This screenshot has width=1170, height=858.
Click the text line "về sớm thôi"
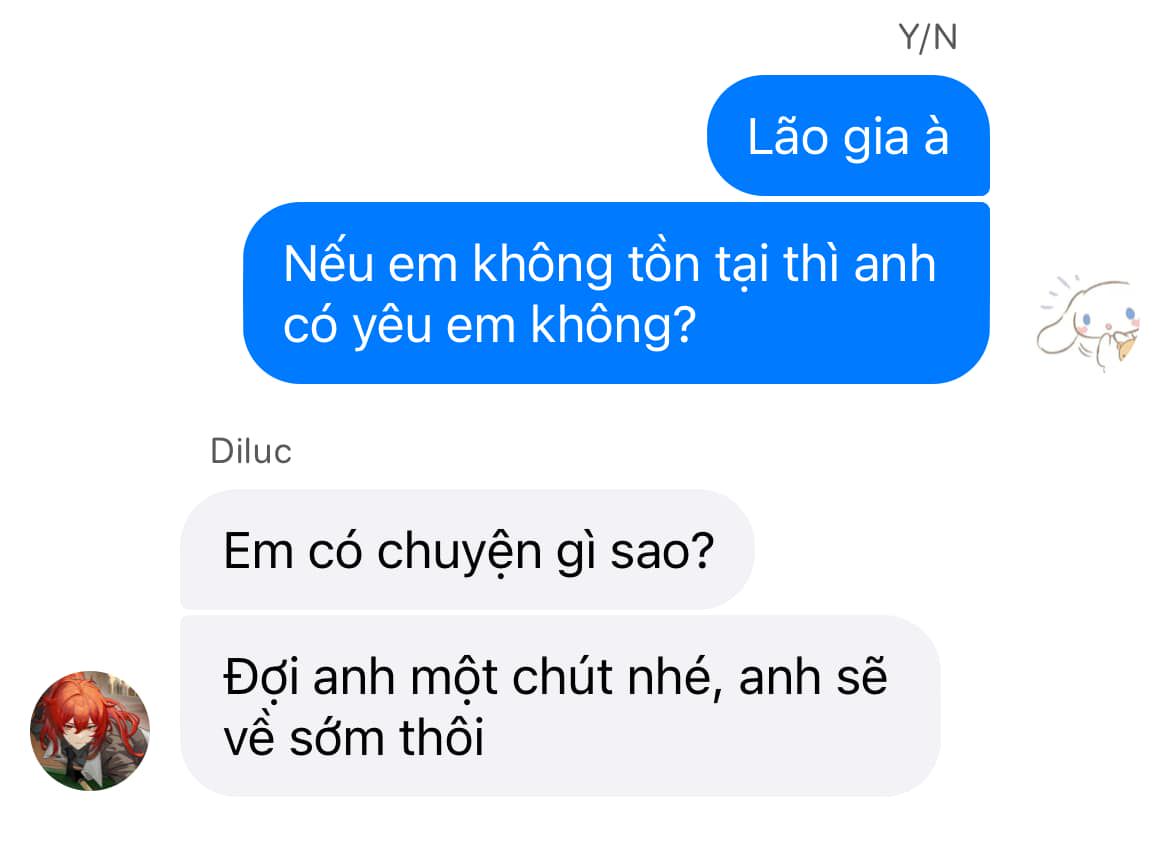pyautogui.click(x=354, y=738)
